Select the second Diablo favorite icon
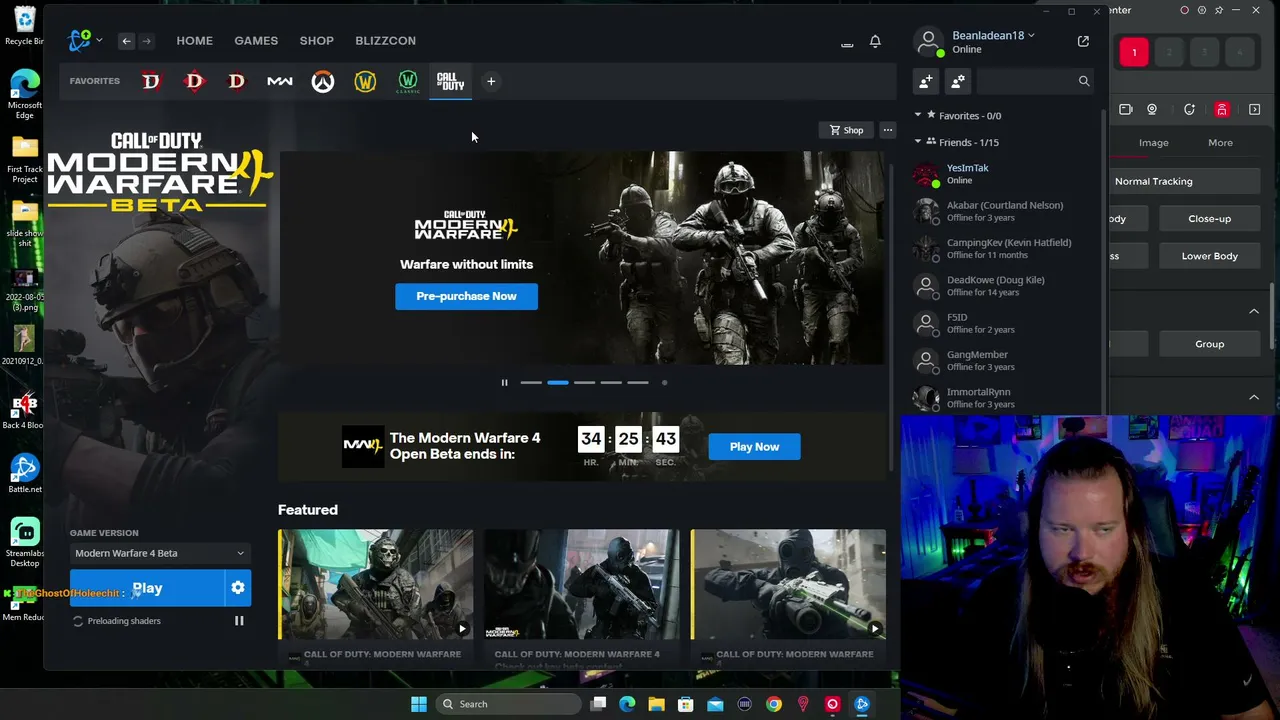Viewport: 1280px width, 720px height. [x=194, y=81]
